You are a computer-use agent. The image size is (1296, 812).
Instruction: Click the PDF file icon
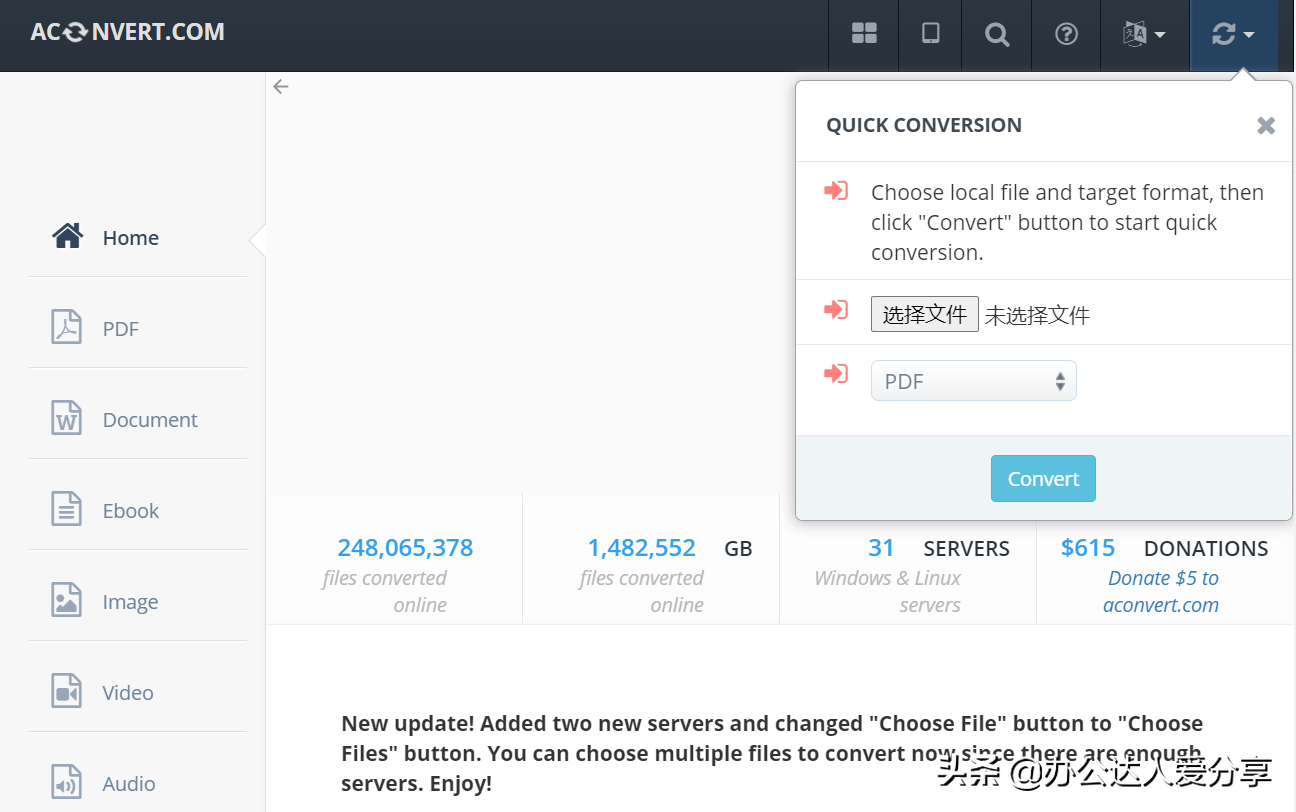click(66, 327)
